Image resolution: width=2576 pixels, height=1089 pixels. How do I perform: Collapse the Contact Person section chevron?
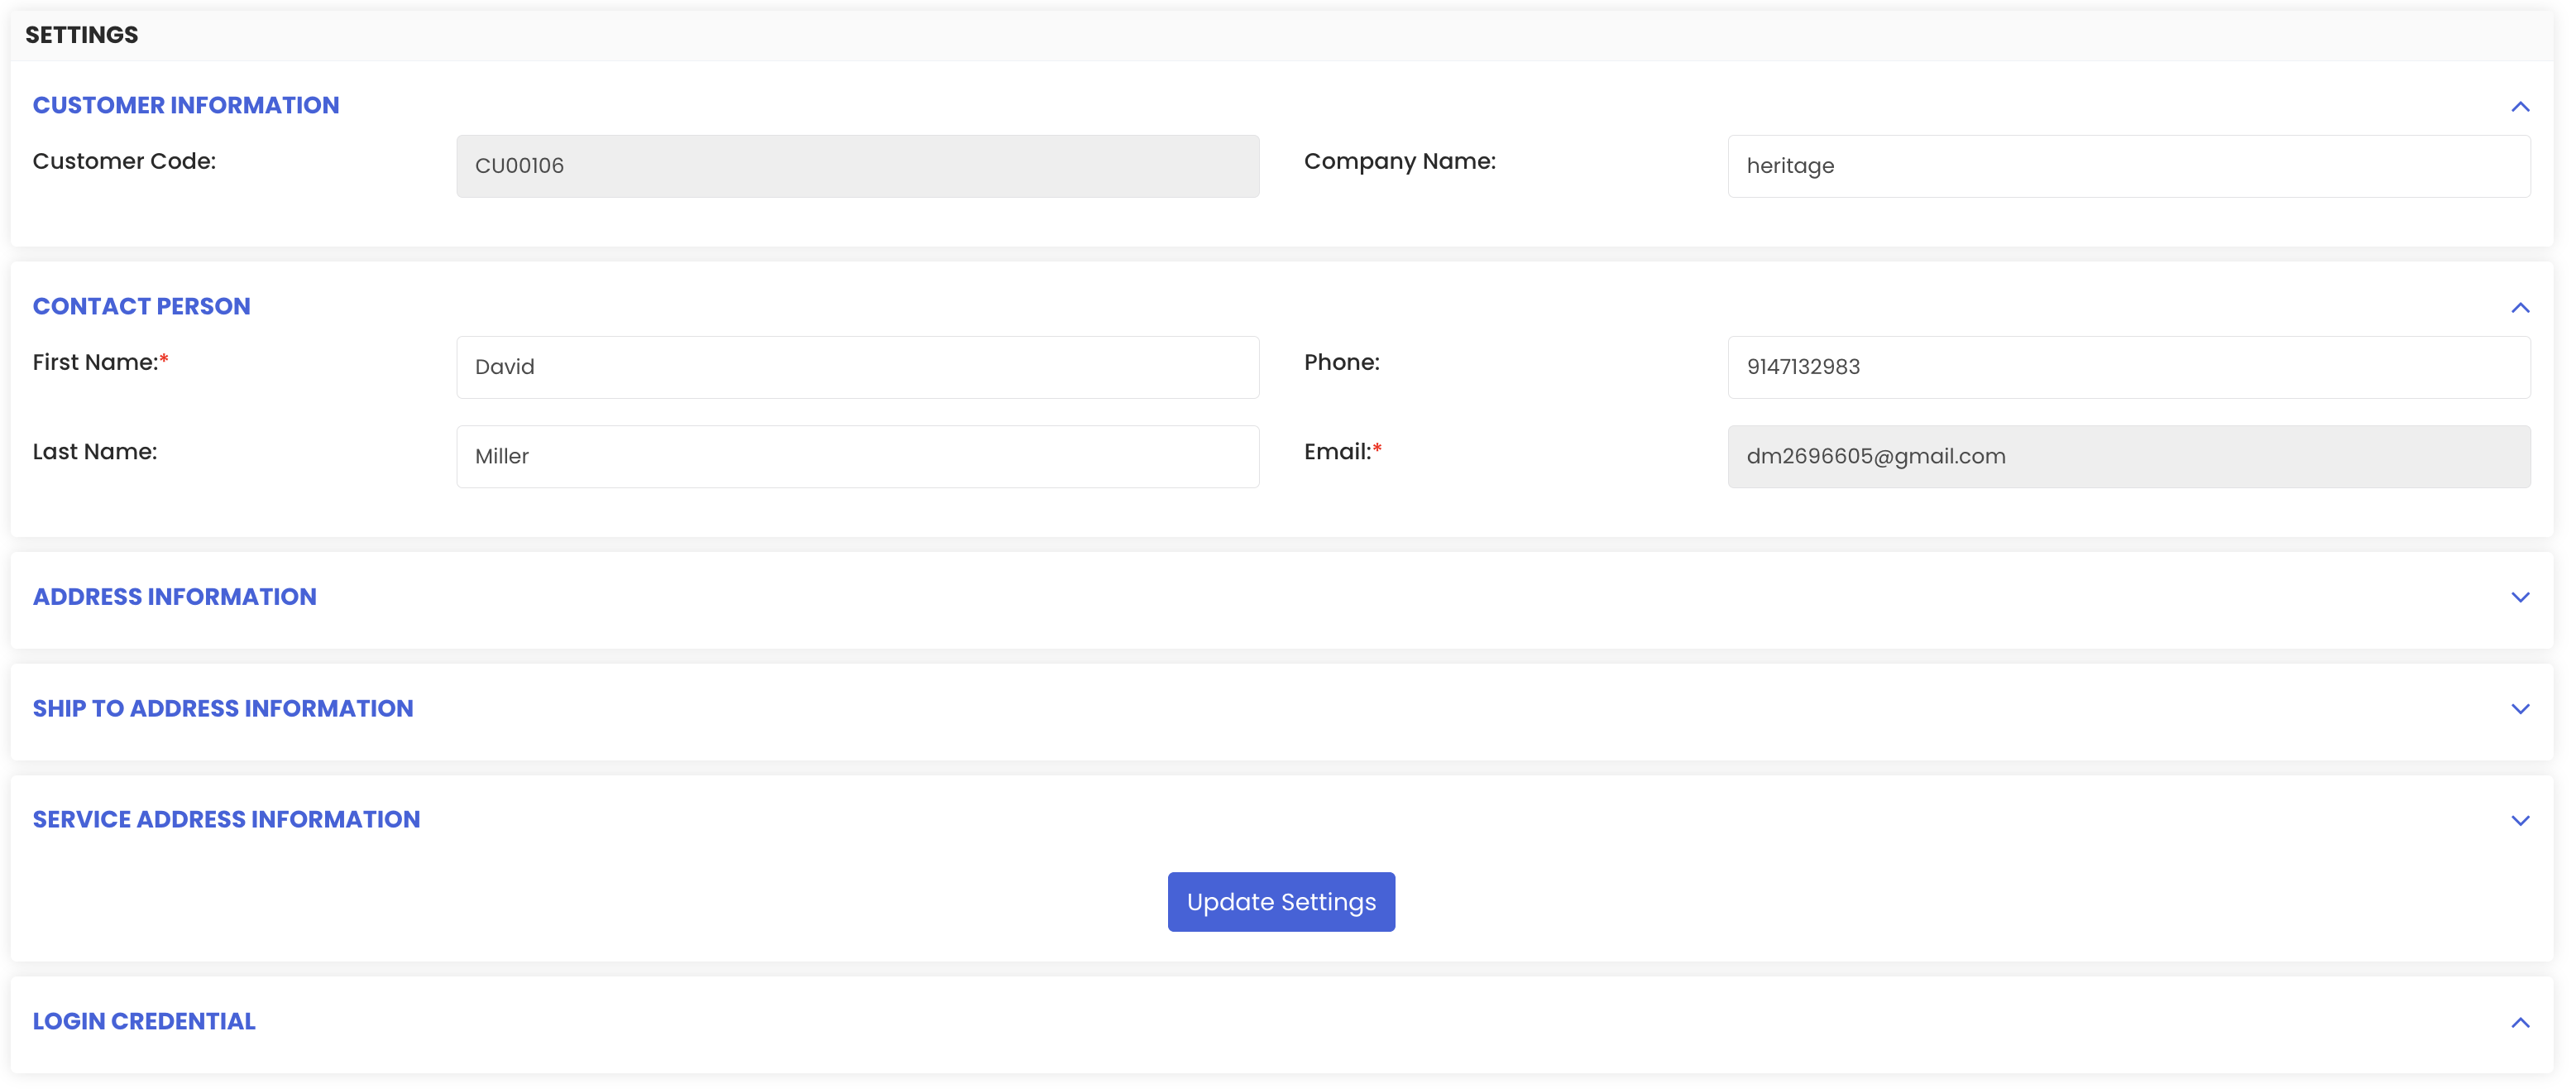pyautogui.click(x=2519, y=307)
